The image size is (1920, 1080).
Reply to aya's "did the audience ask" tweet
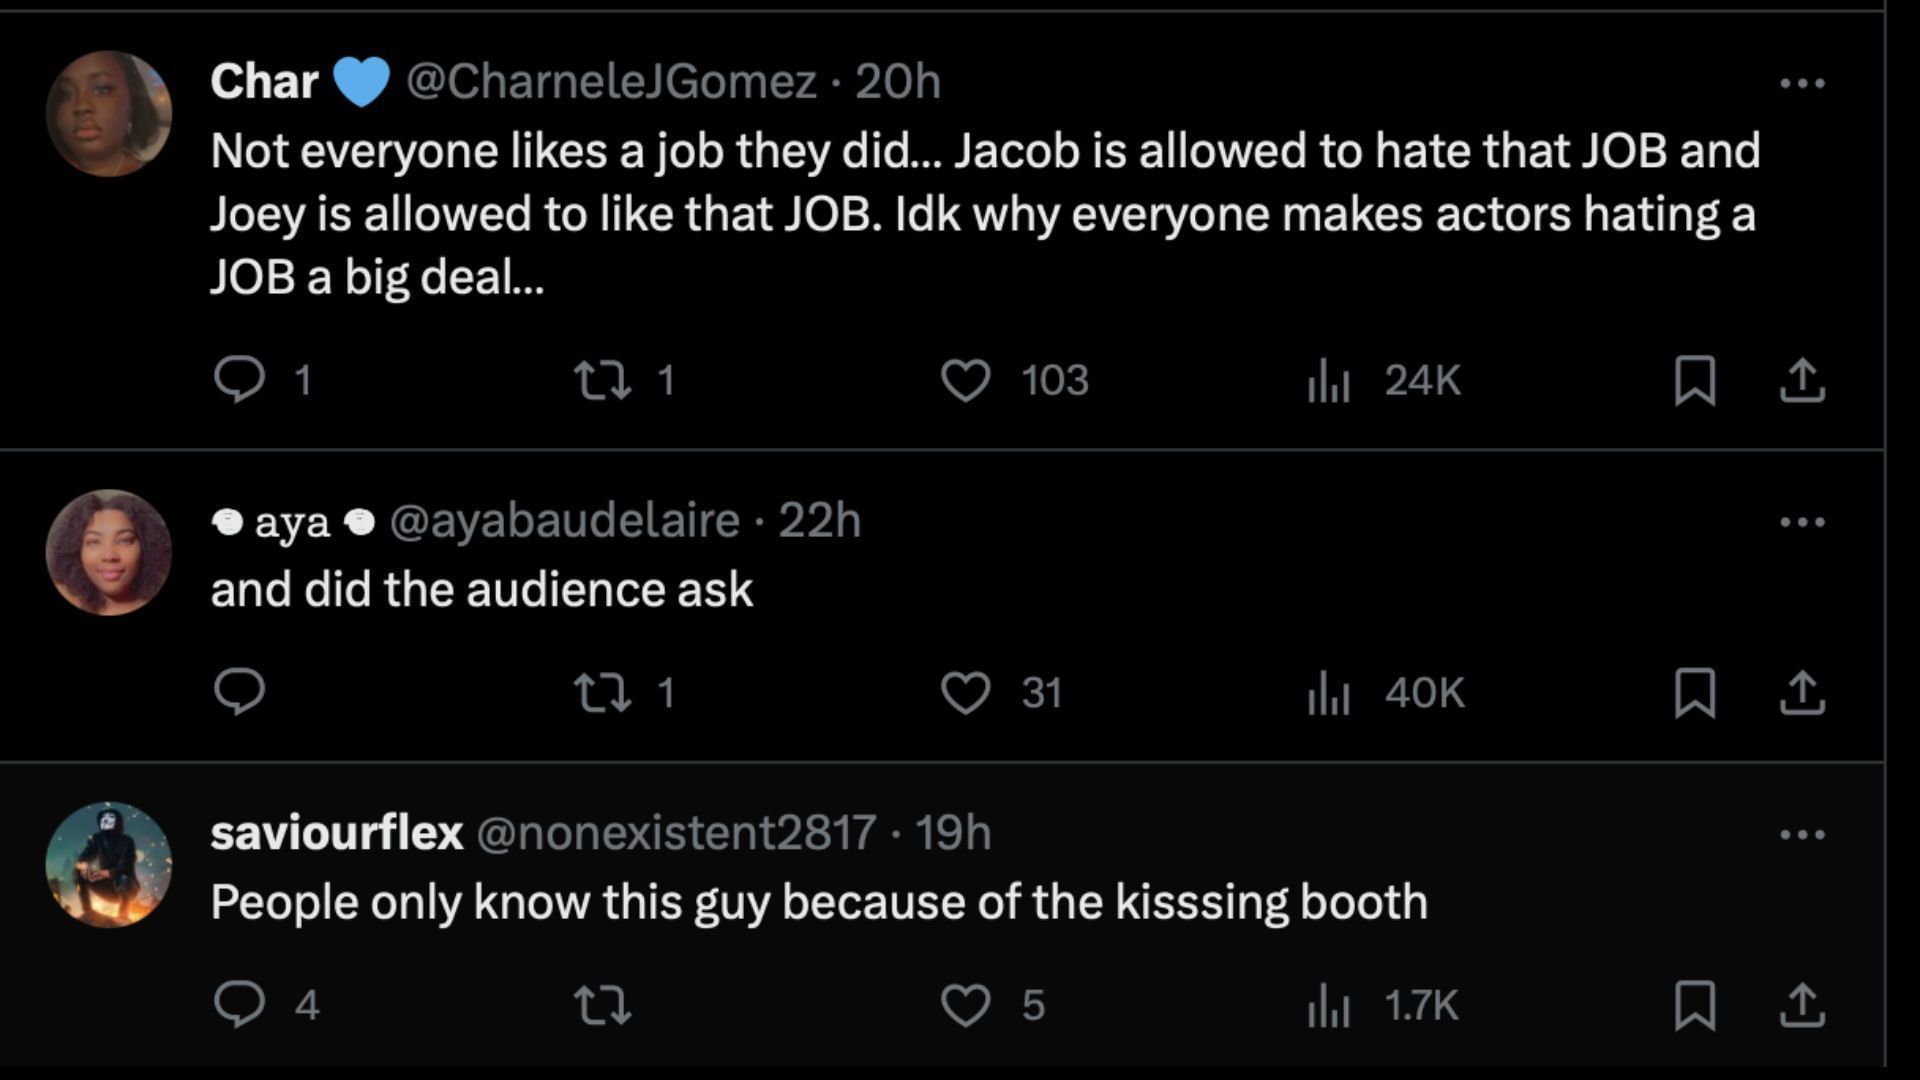tap(240, 692)
